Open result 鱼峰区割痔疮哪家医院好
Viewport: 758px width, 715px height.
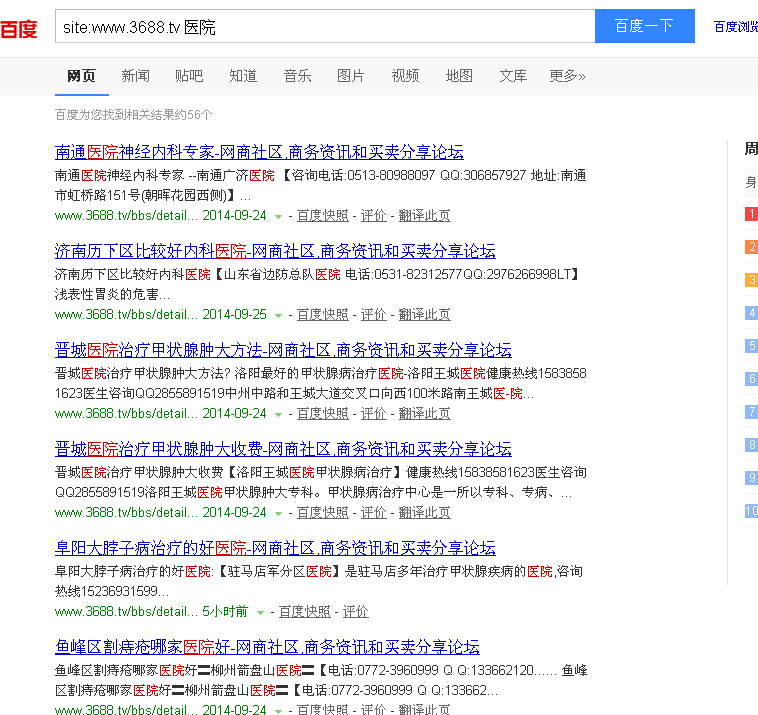pos(267,647)
